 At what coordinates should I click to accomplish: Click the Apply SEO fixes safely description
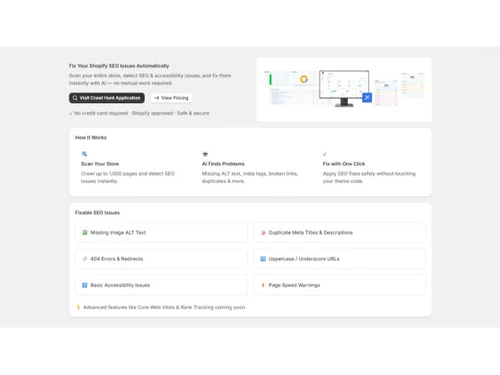(x=369, y=177)
